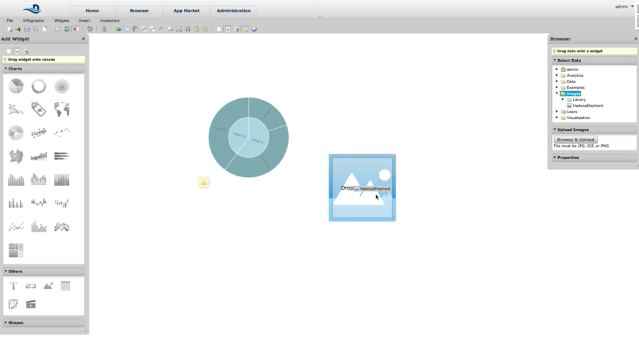Image resolution: width=639 pixels, height=361 pixels.
Task: Select the Examples folder in tree
Action: coord(573,88)
